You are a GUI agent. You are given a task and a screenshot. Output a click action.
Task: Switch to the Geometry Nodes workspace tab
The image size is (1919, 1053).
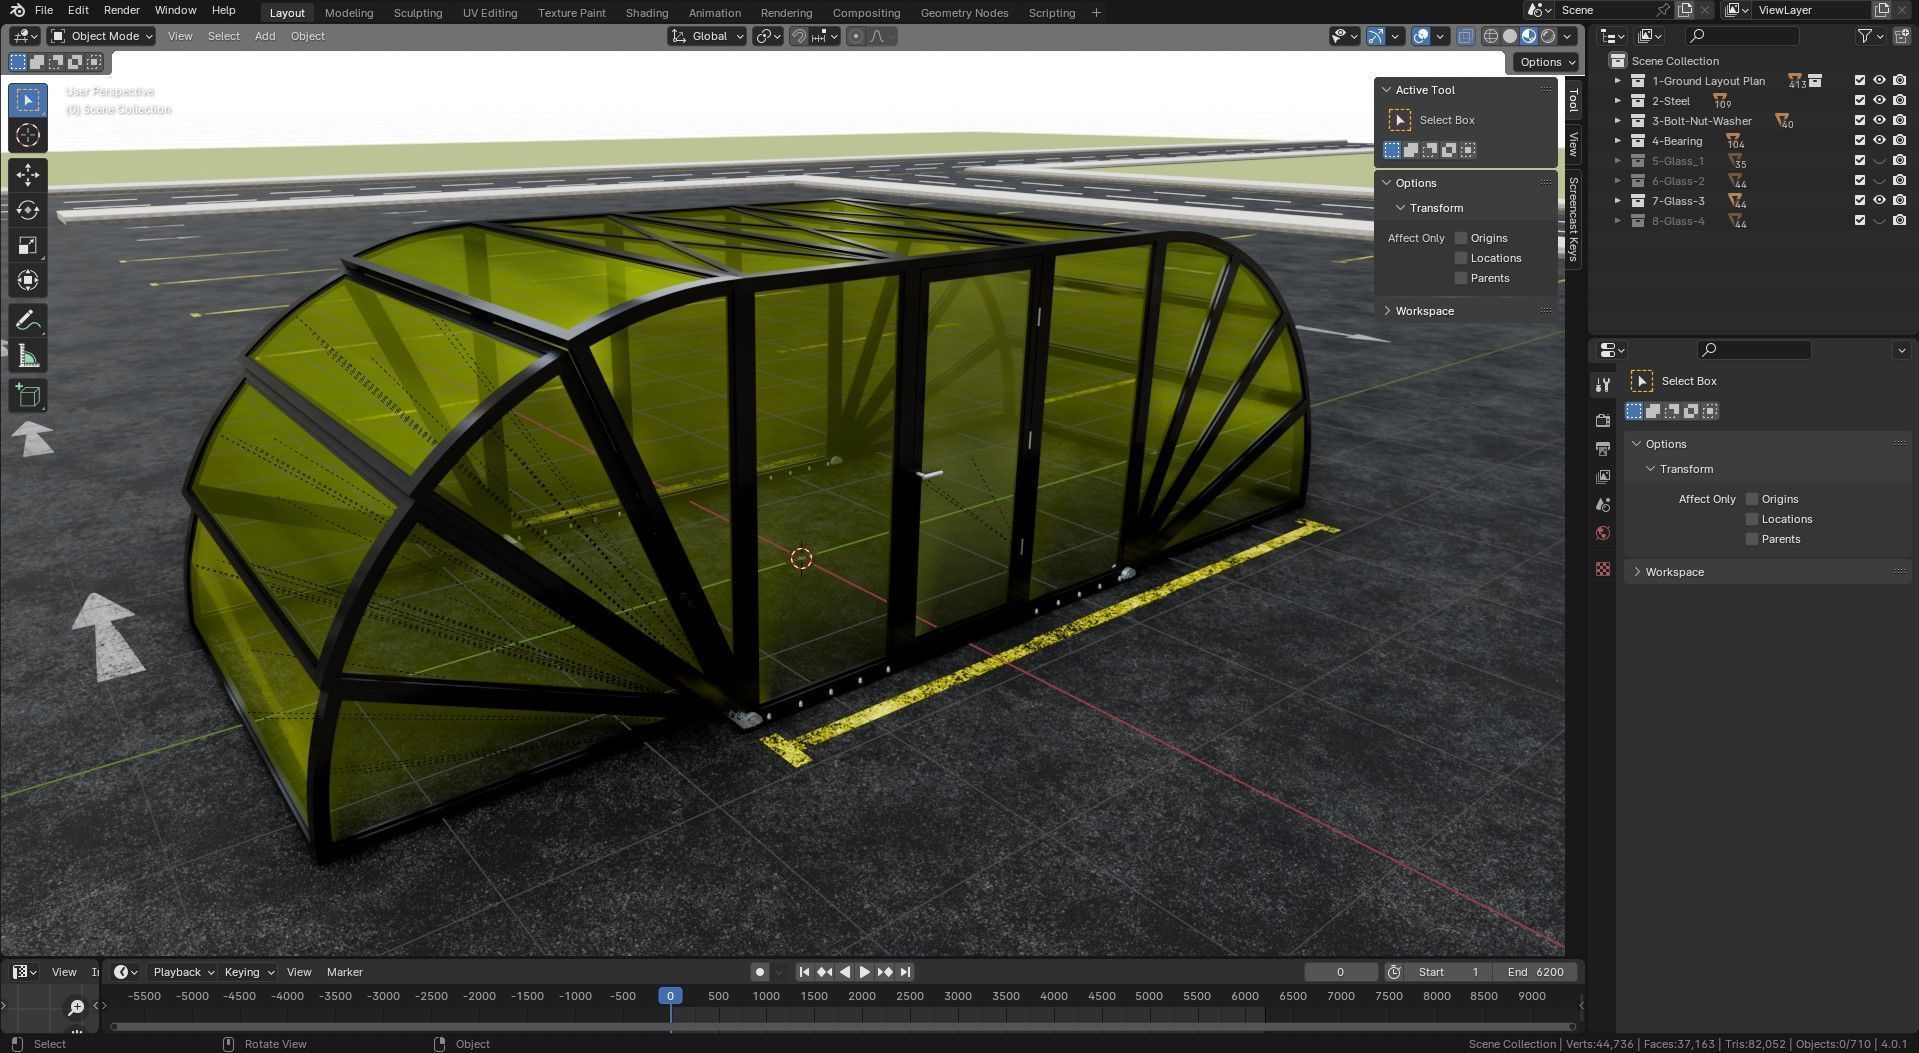(964, 13)
